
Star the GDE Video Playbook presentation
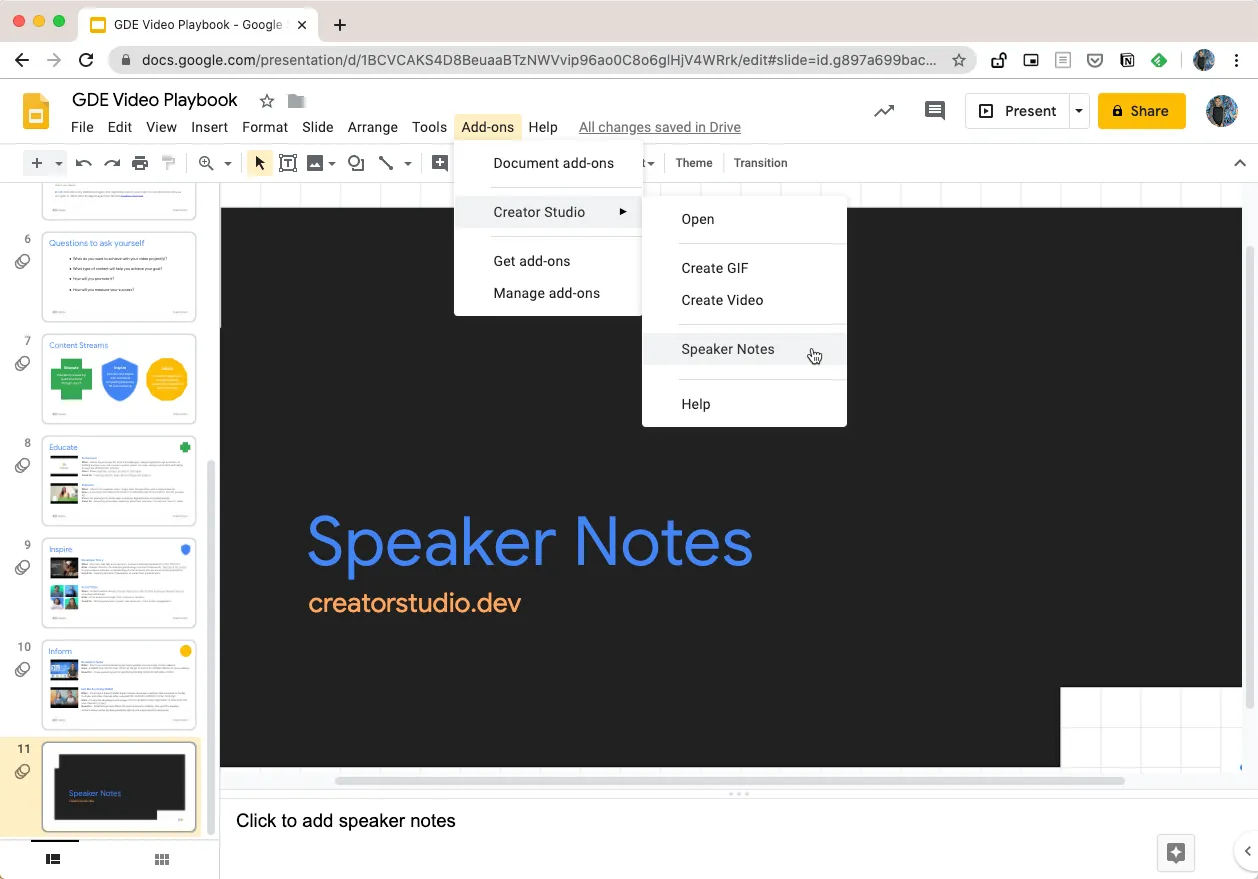[266, 100]
